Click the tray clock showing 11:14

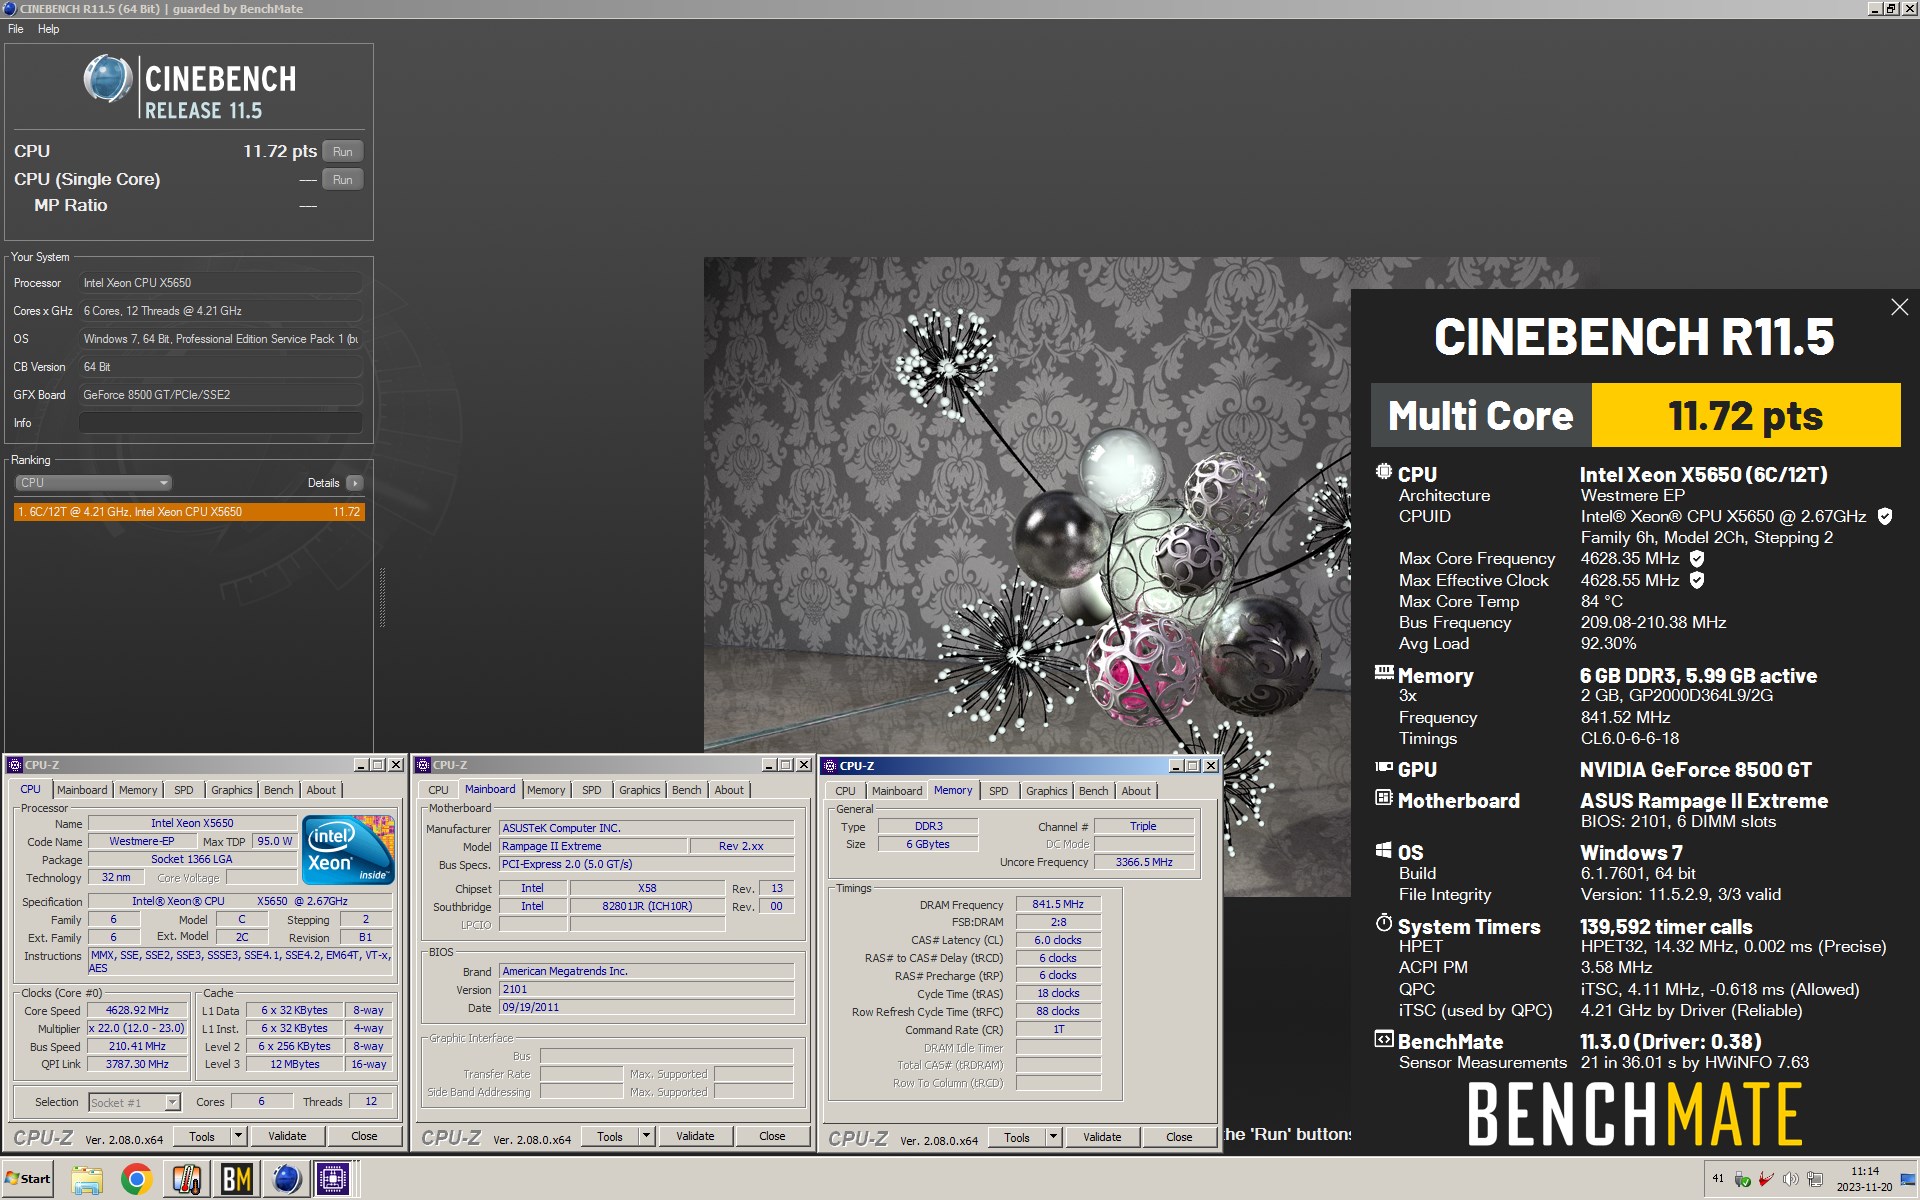click(x=1864, y=1179)
